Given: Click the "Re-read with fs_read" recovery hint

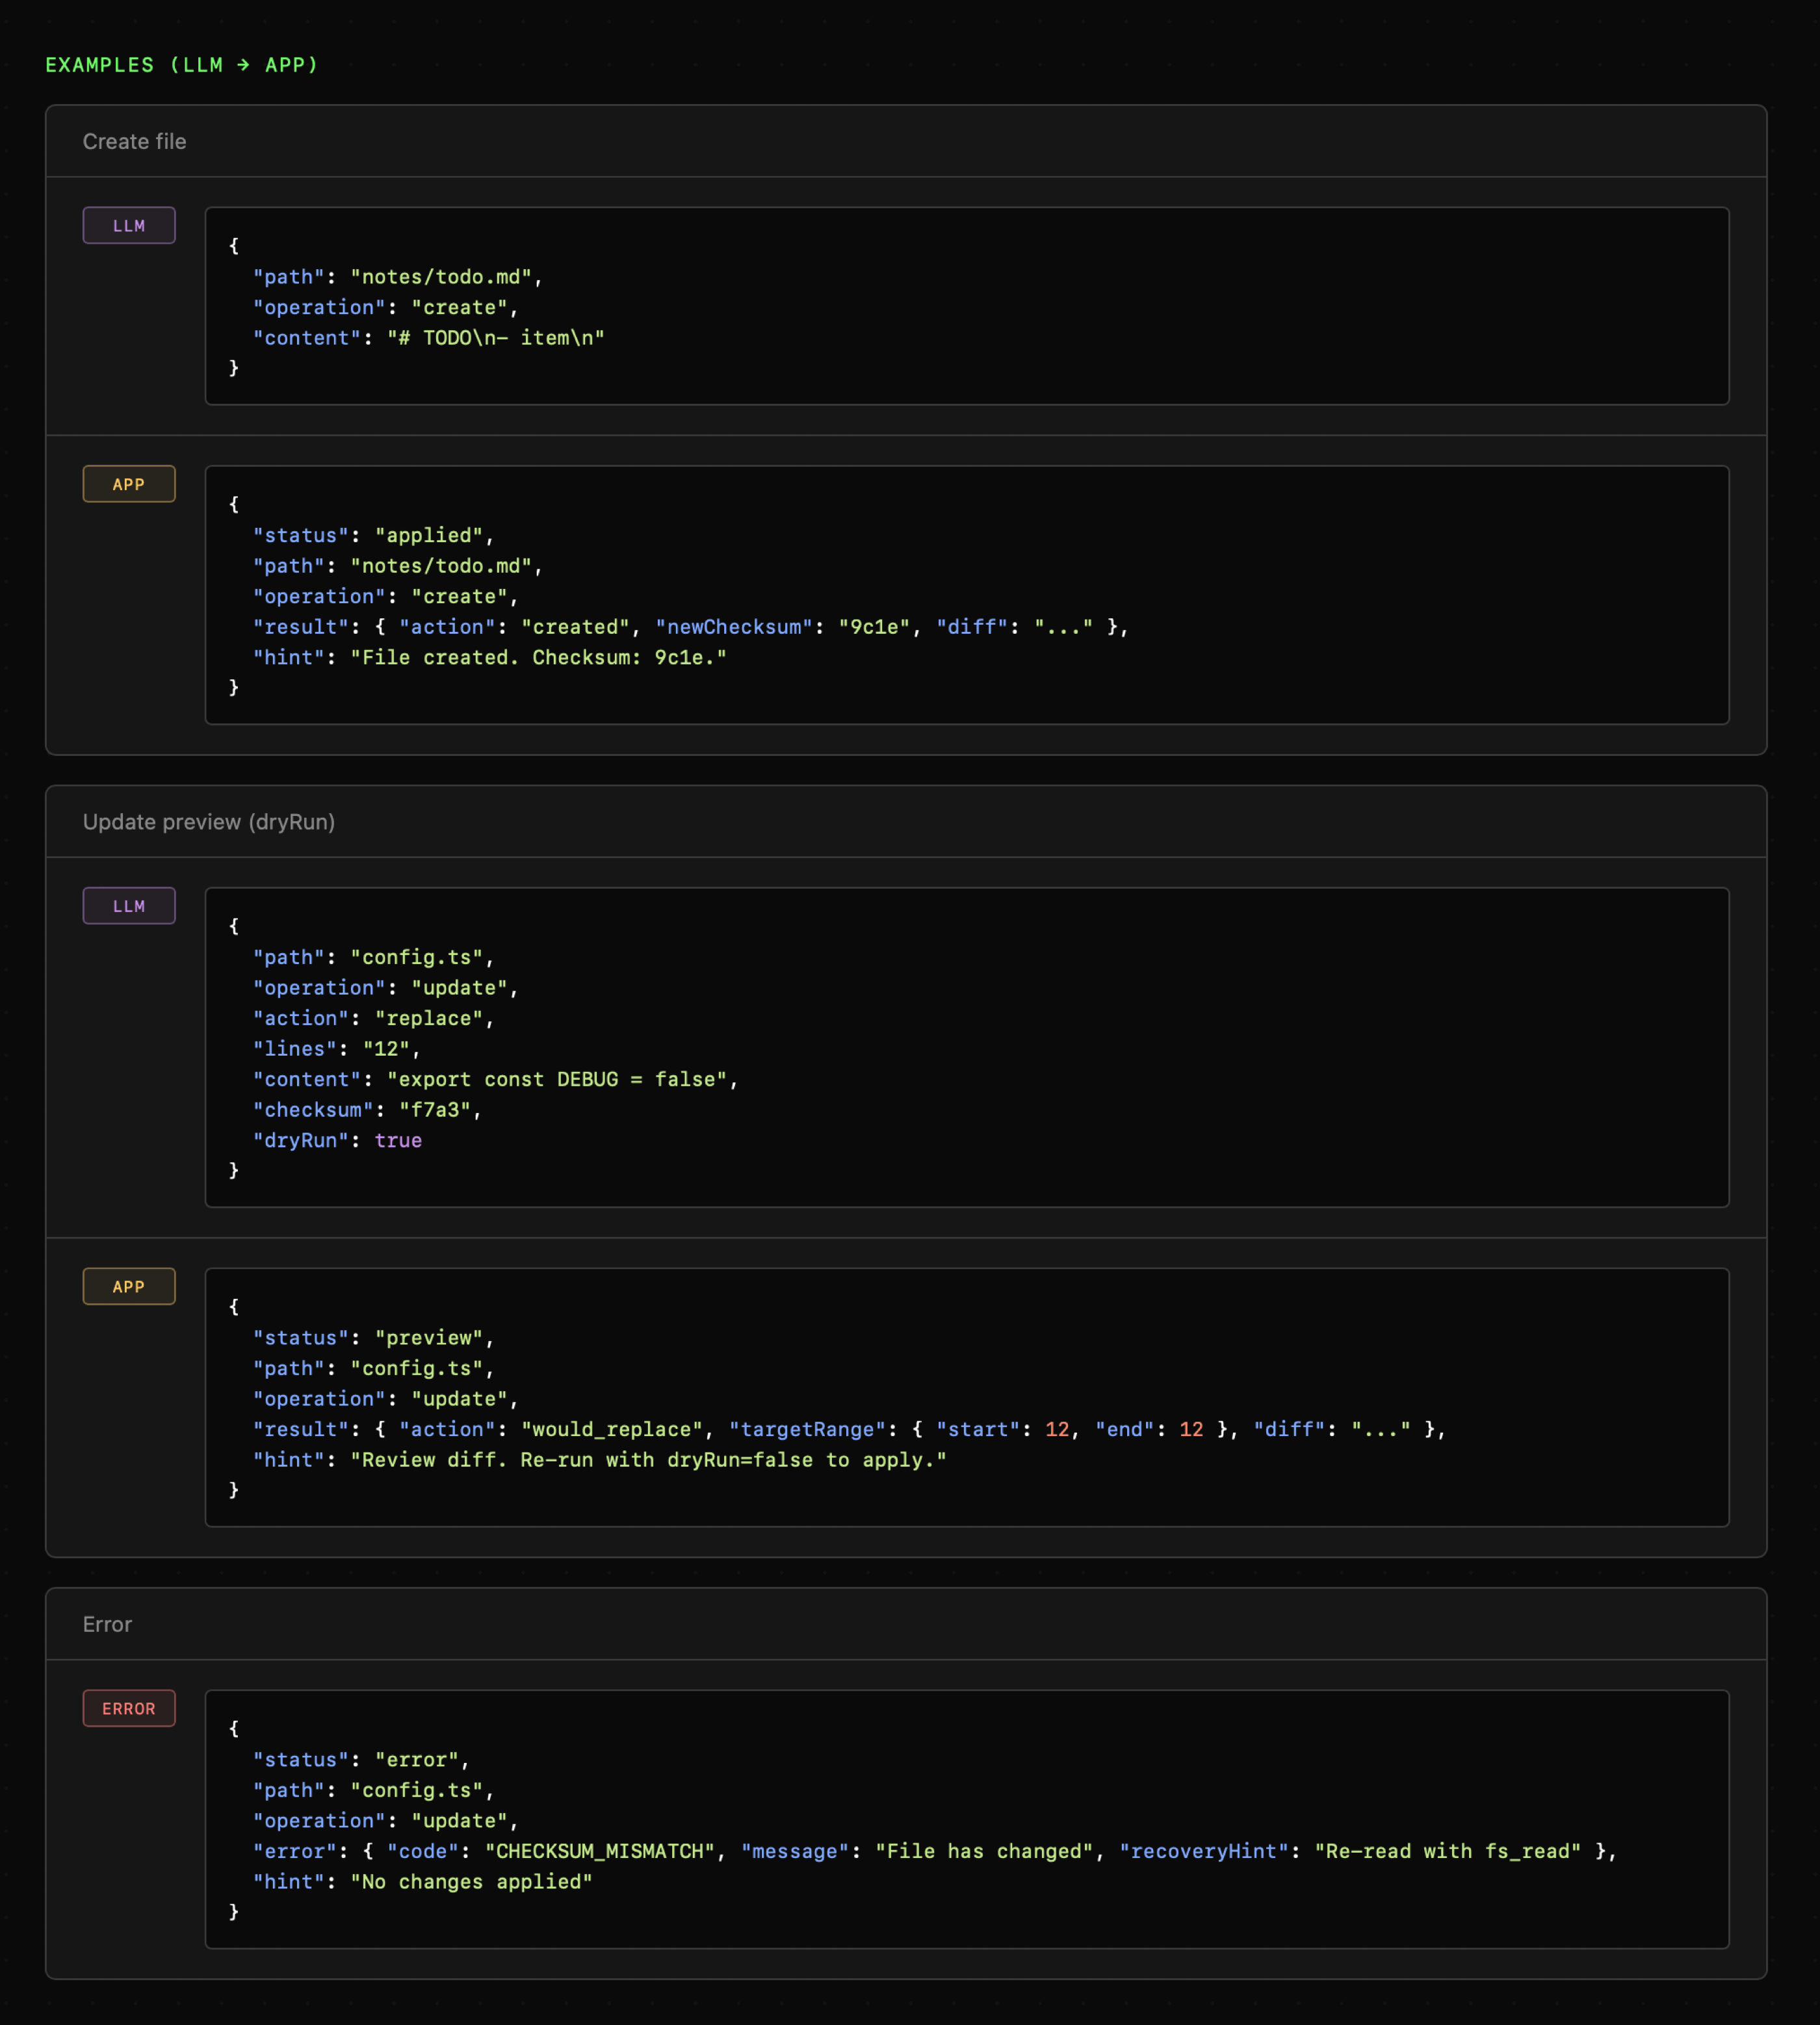Looking at the screenshot, I should pos(1447,1852).
